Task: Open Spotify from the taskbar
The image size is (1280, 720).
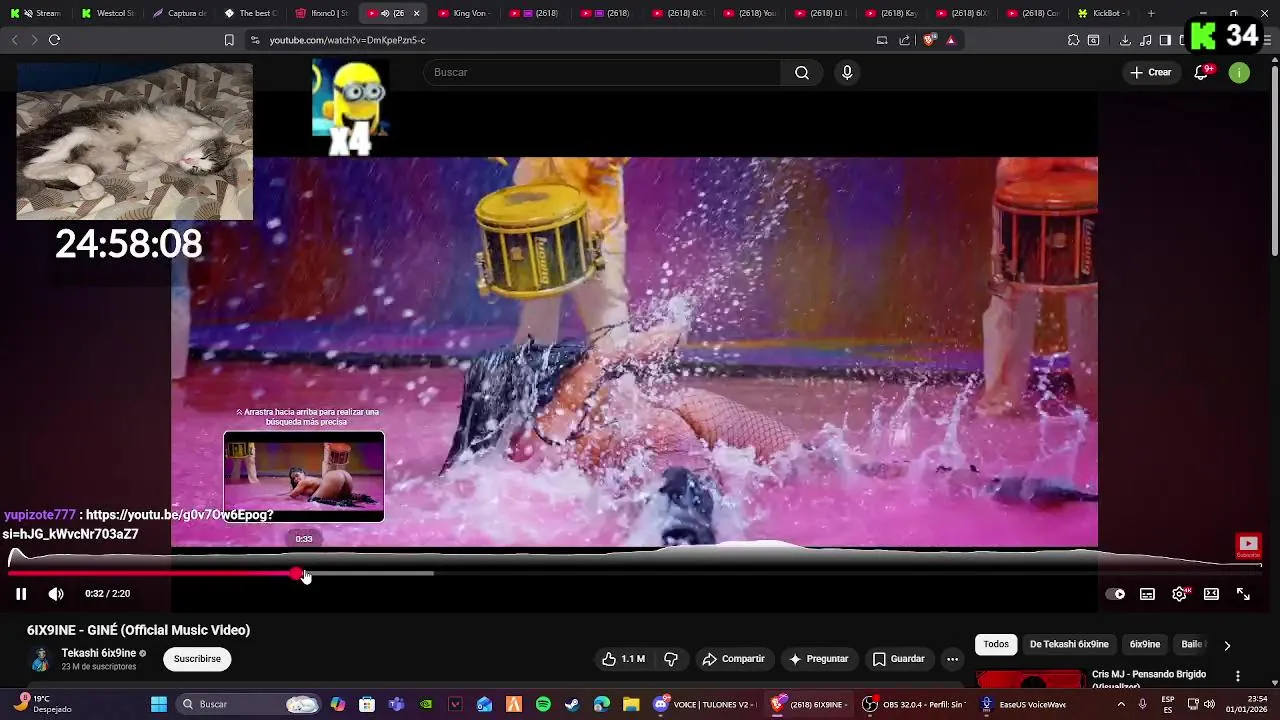Action: click(x=543, y=704)
